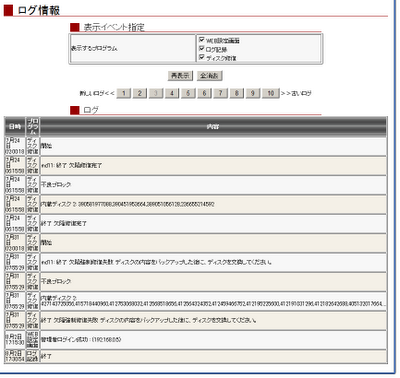Go to log page 7
The image size is (400, 378).
(220, 93)
